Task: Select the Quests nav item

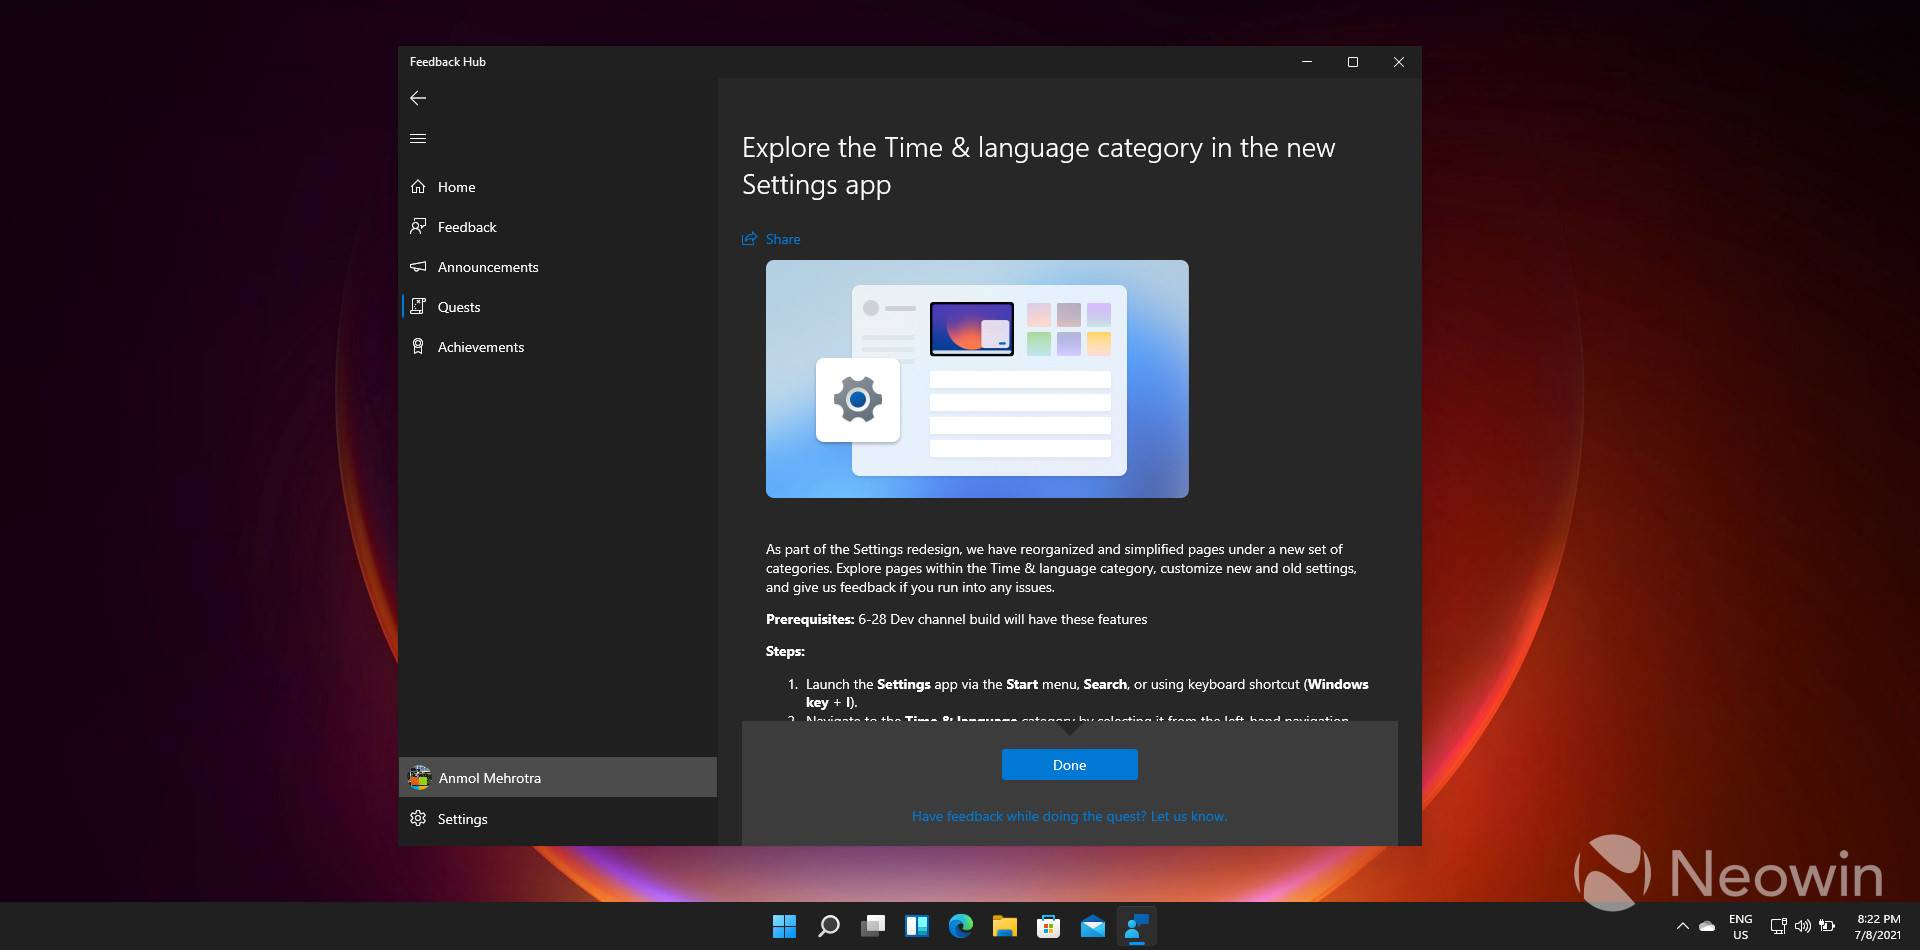Action: 557,307
